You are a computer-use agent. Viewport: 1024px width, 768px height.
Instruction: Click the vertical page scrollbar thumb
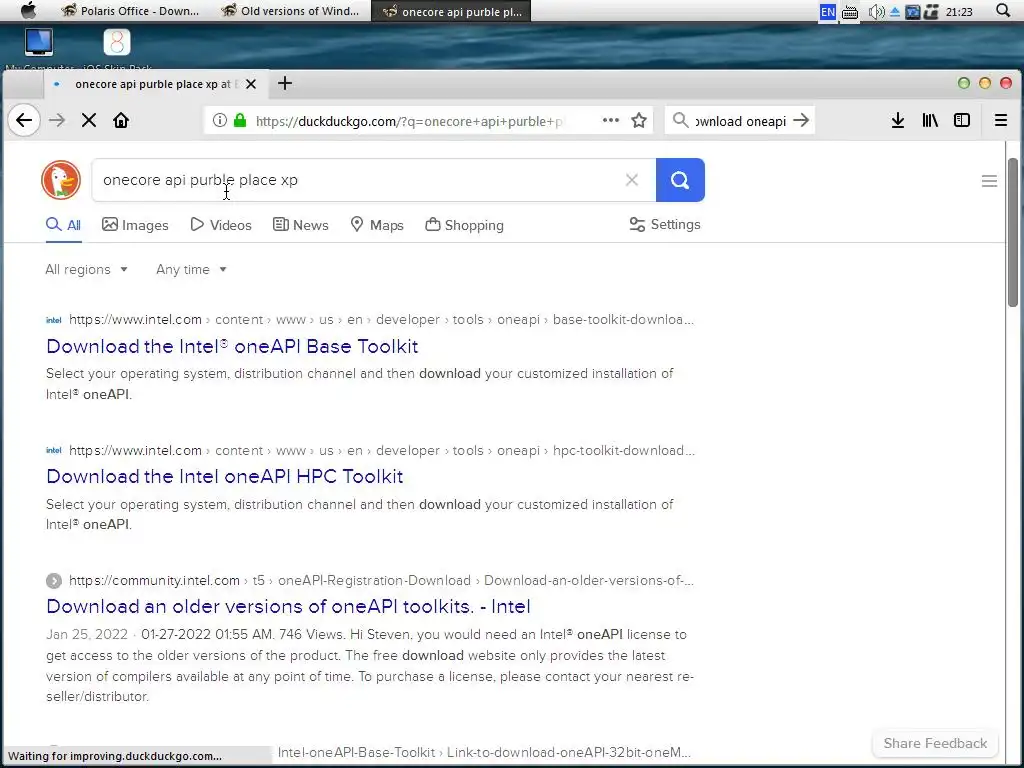click(1014, 232)
